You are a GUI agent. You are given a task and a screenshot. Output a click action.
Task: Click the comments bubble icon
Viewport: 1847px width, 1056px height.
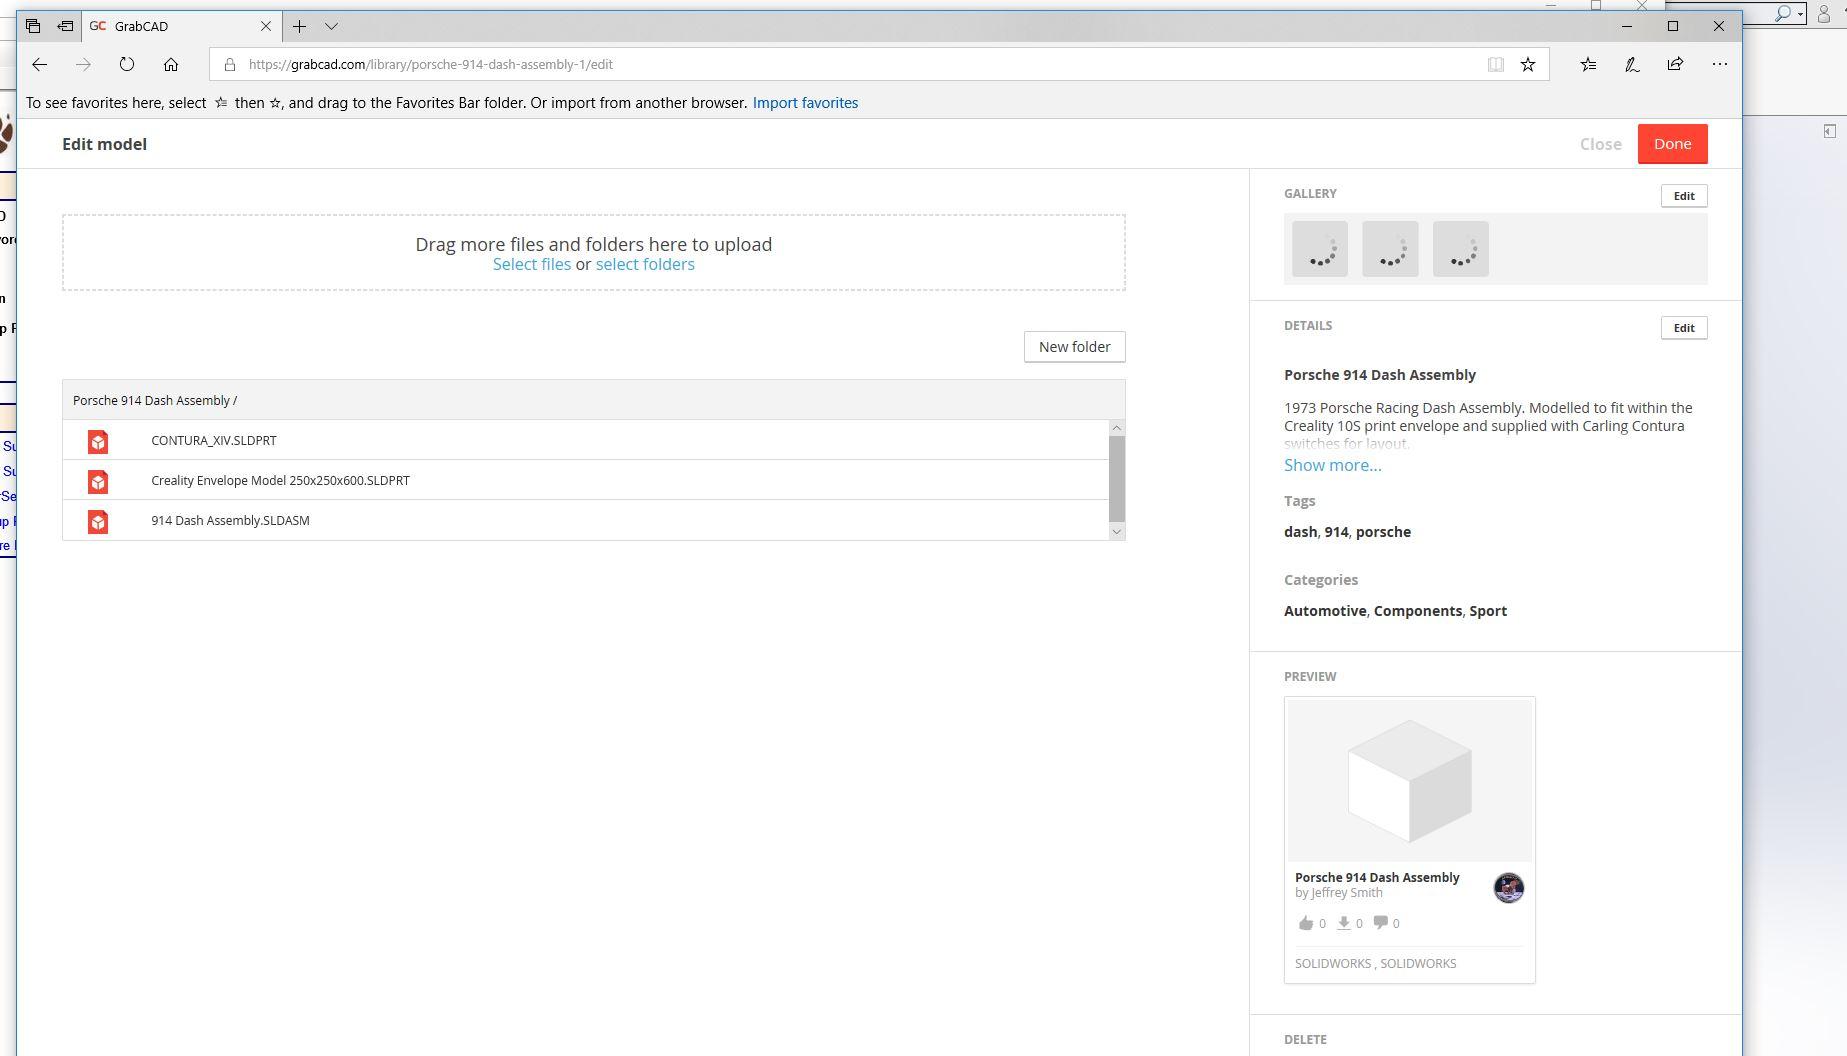(x=1380, y=922)
